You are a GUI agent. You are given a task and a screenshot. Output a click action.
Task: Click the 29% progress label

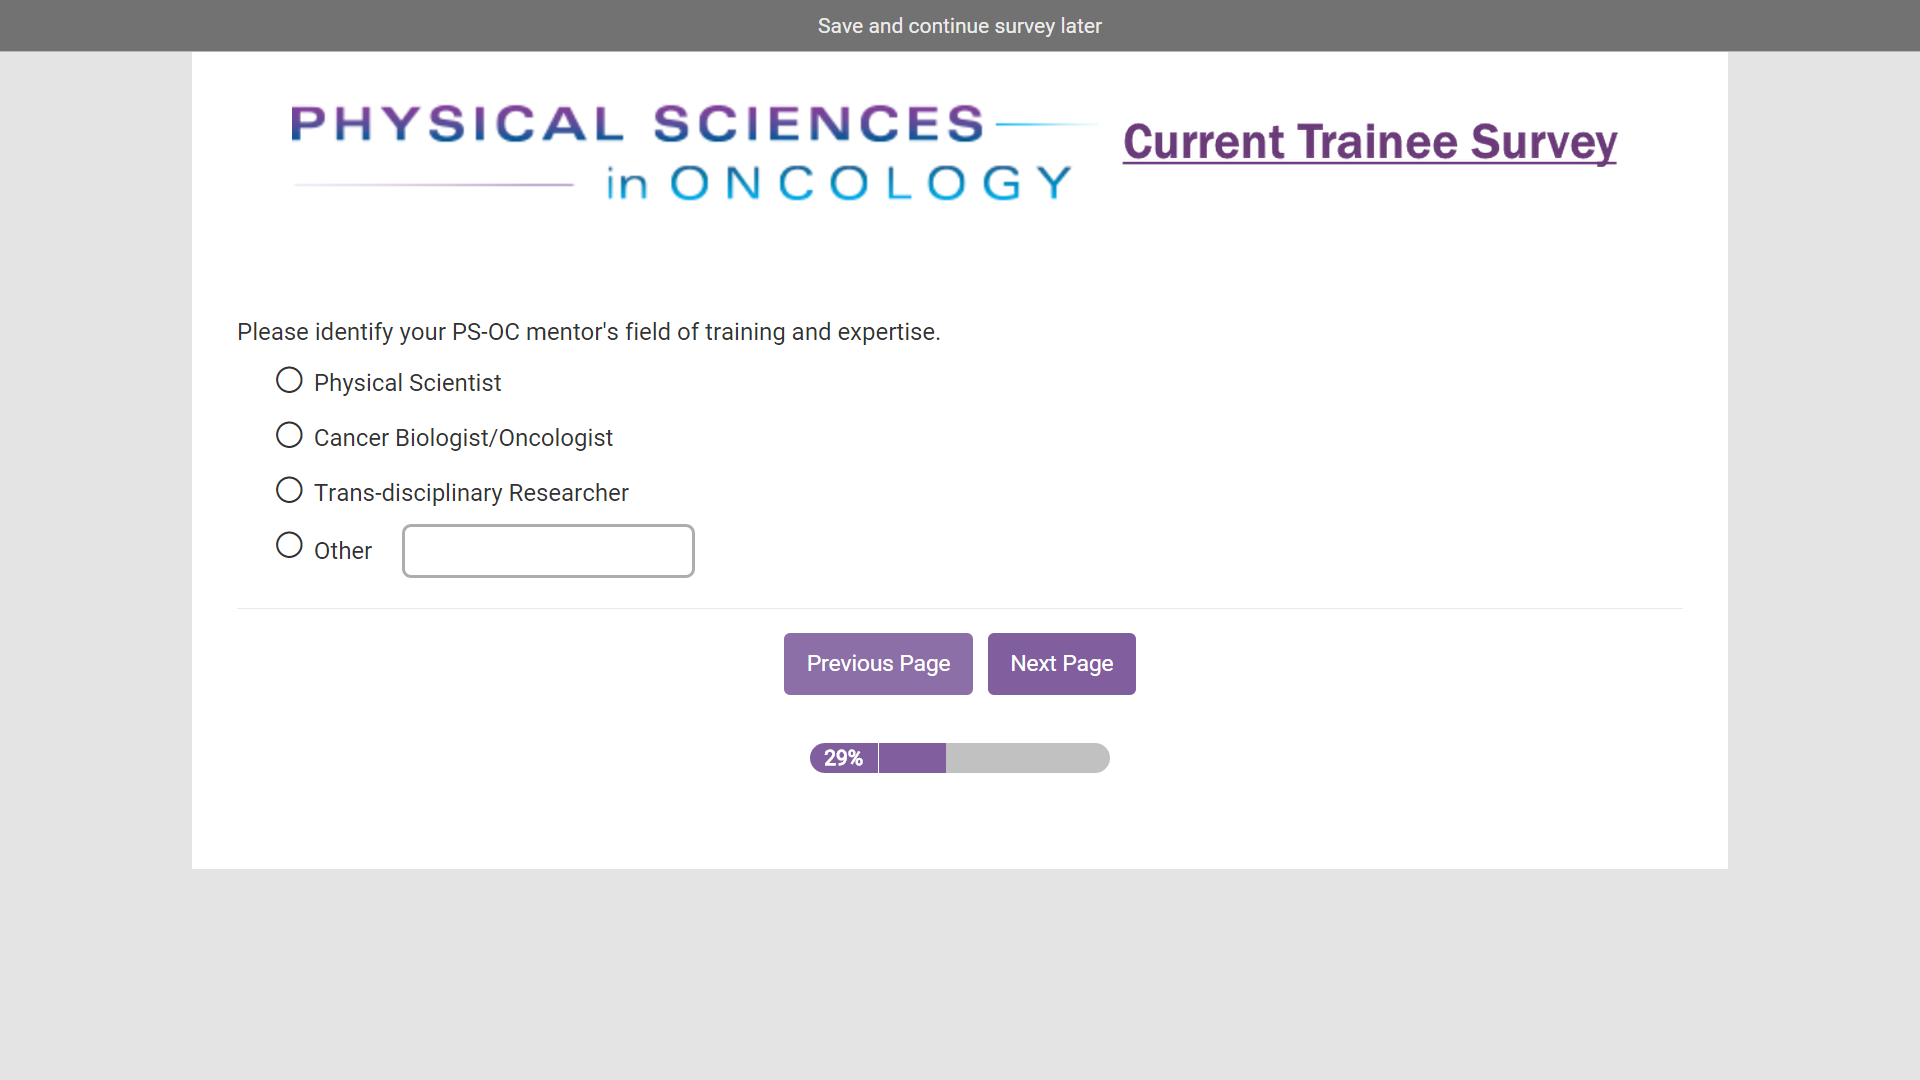[x=843, y=758]
